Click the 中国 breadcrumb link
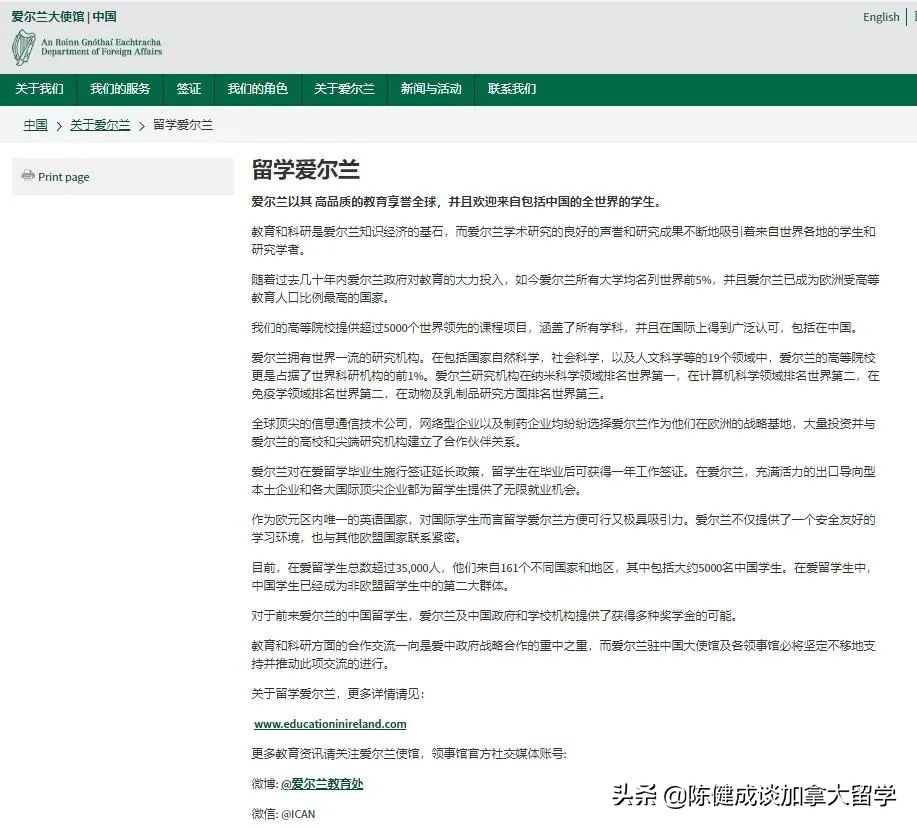The image size is (917, 828). tap(34, 125)
